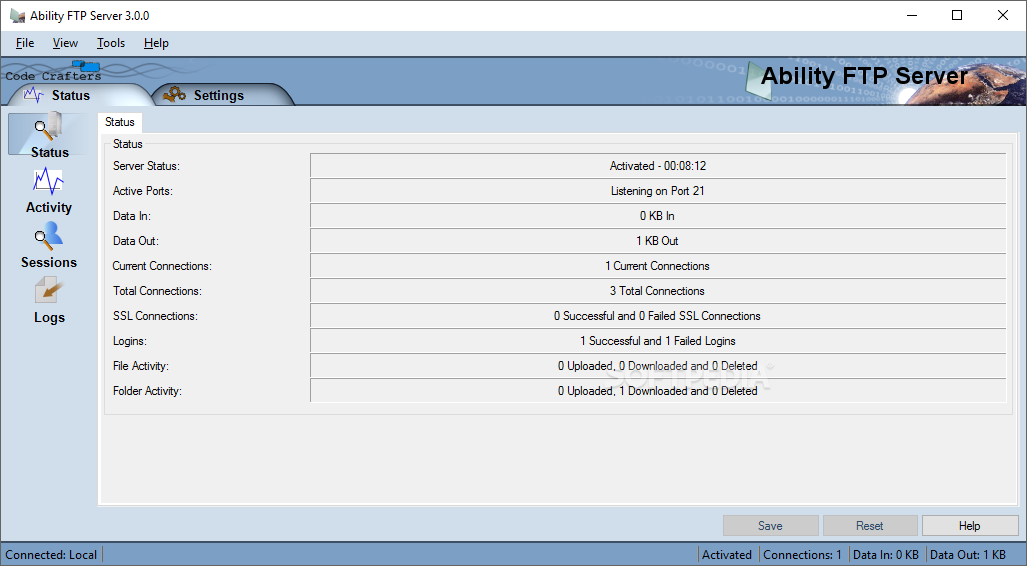This screenshot has height=566, width=1027.
Task: Click 'Data In: 0 KB' status bar entry
Action: 886,555
